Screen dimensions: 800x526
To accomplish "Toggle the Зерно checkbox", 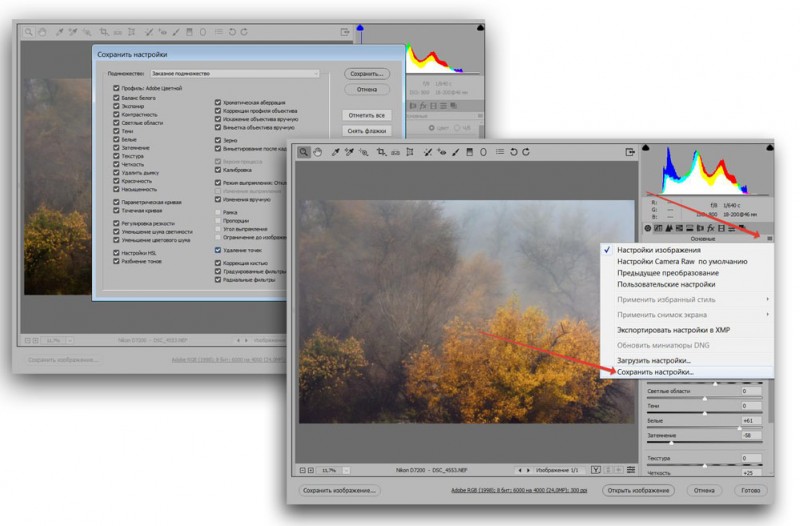I will tap(218, 140).
